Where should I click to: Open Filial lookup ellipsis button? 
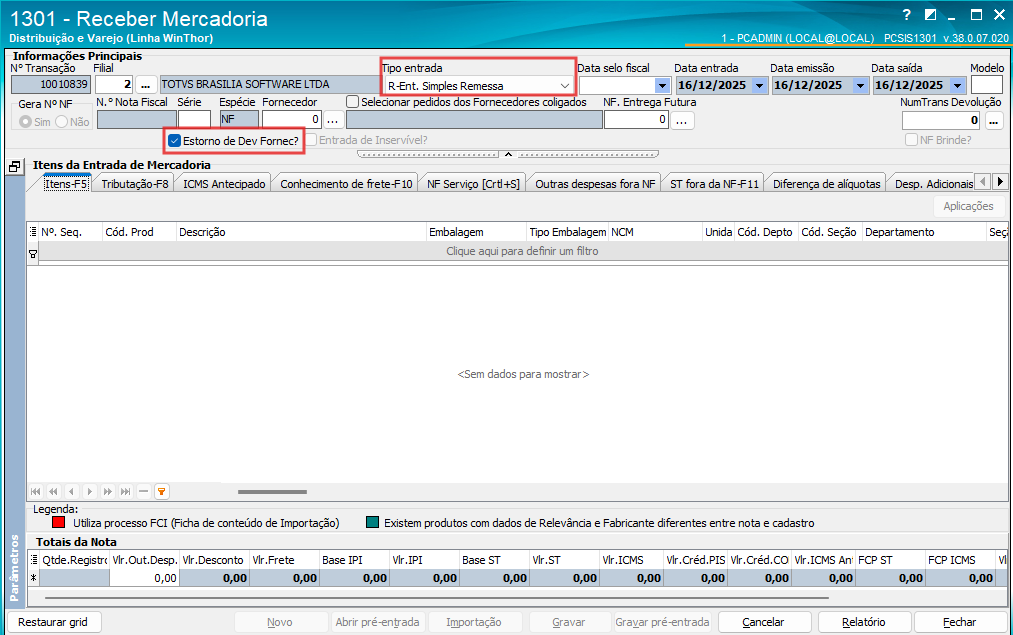tap(146, 85)
